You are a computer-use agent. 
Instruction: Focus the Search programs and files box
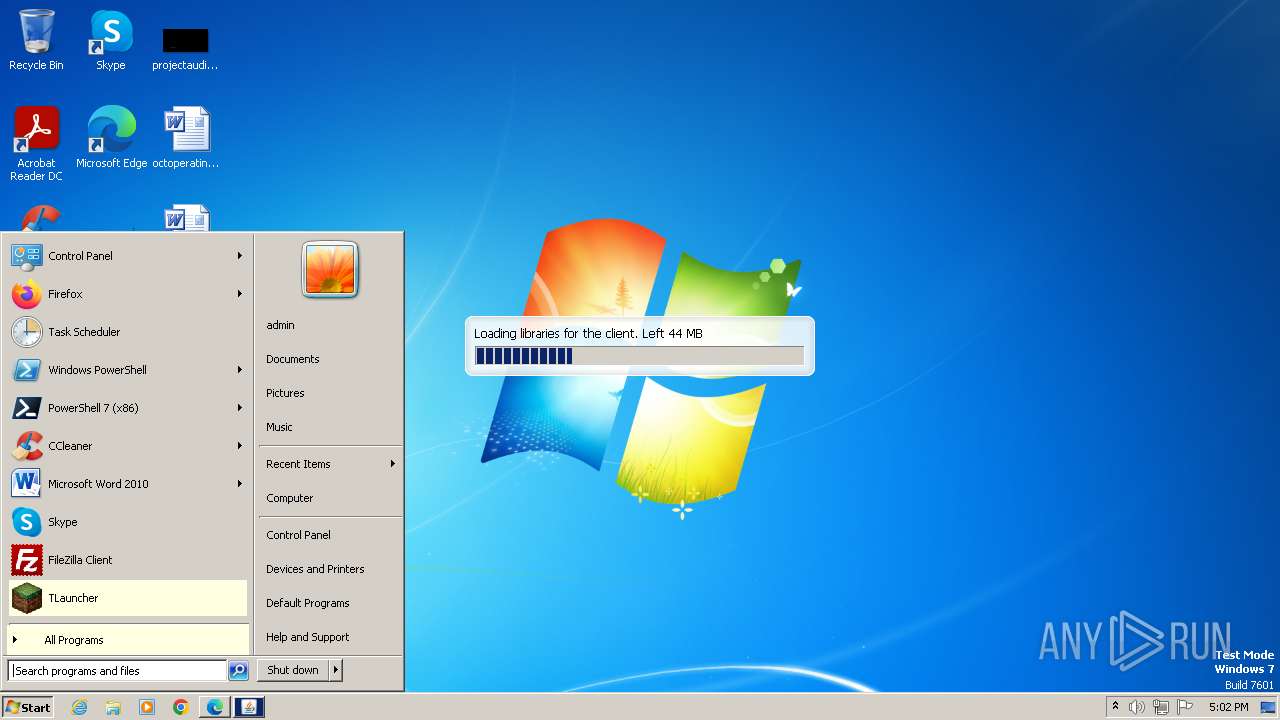(x=118, y=671)
